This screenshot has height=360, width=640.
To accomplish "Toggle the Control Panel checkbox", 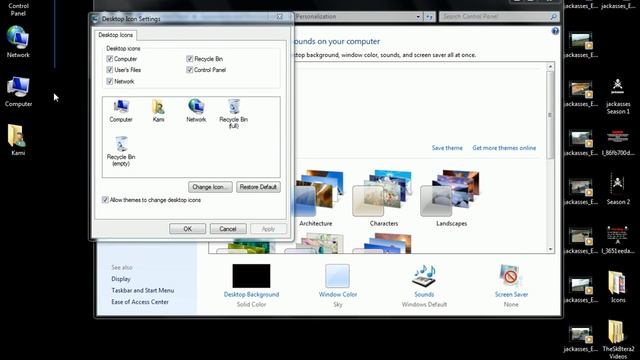I will [x=189, y=70].
